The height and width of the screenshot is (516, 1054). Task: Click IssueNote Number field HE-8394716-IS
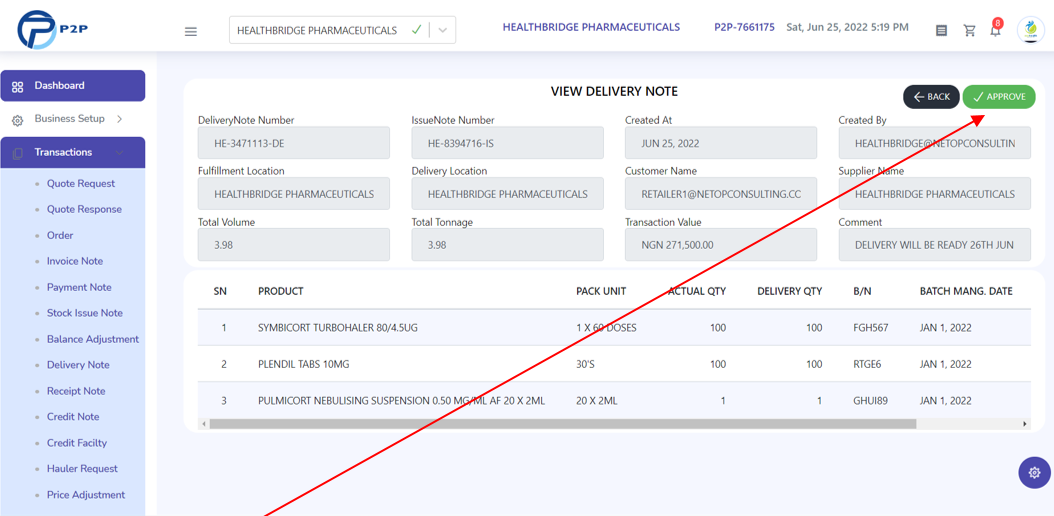click(x=508, y=143)
